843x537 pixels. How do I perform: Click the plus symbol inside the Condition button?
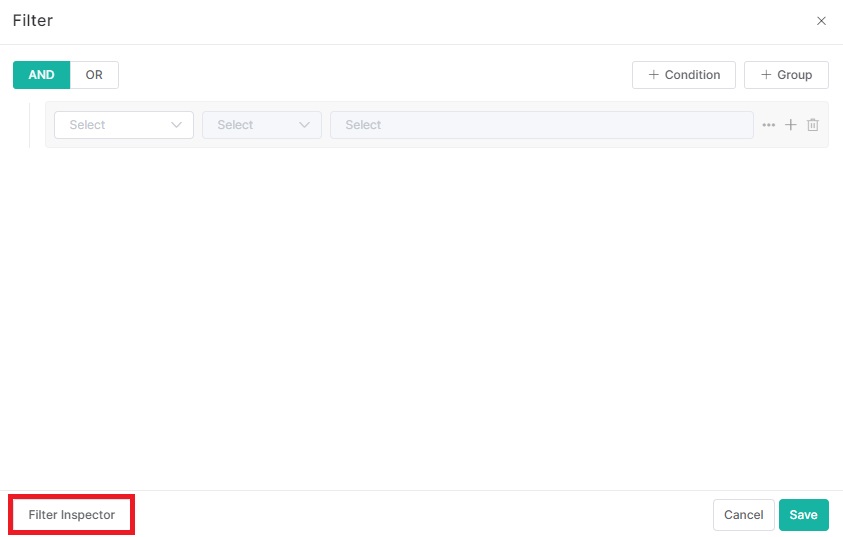654,75
